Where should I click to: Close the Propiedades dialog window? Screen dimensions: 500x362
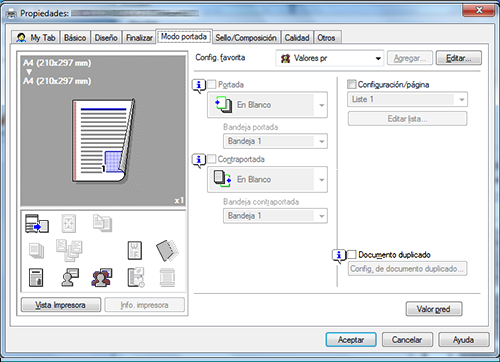point(478,10)
